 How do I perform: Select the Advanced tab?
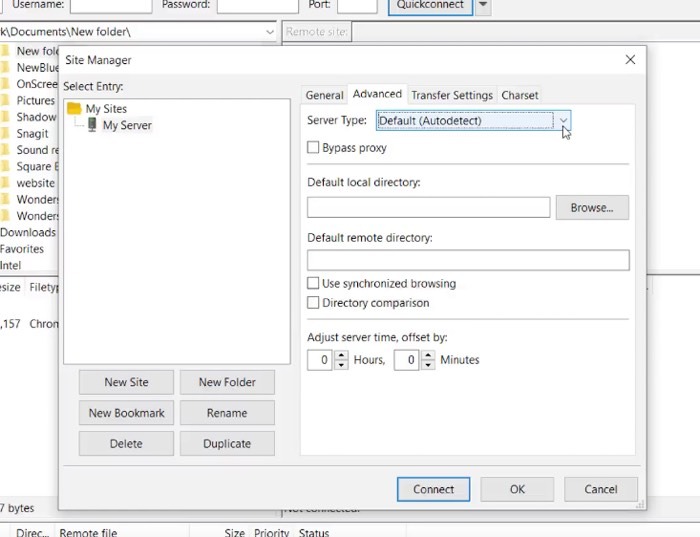pos(377,94)
